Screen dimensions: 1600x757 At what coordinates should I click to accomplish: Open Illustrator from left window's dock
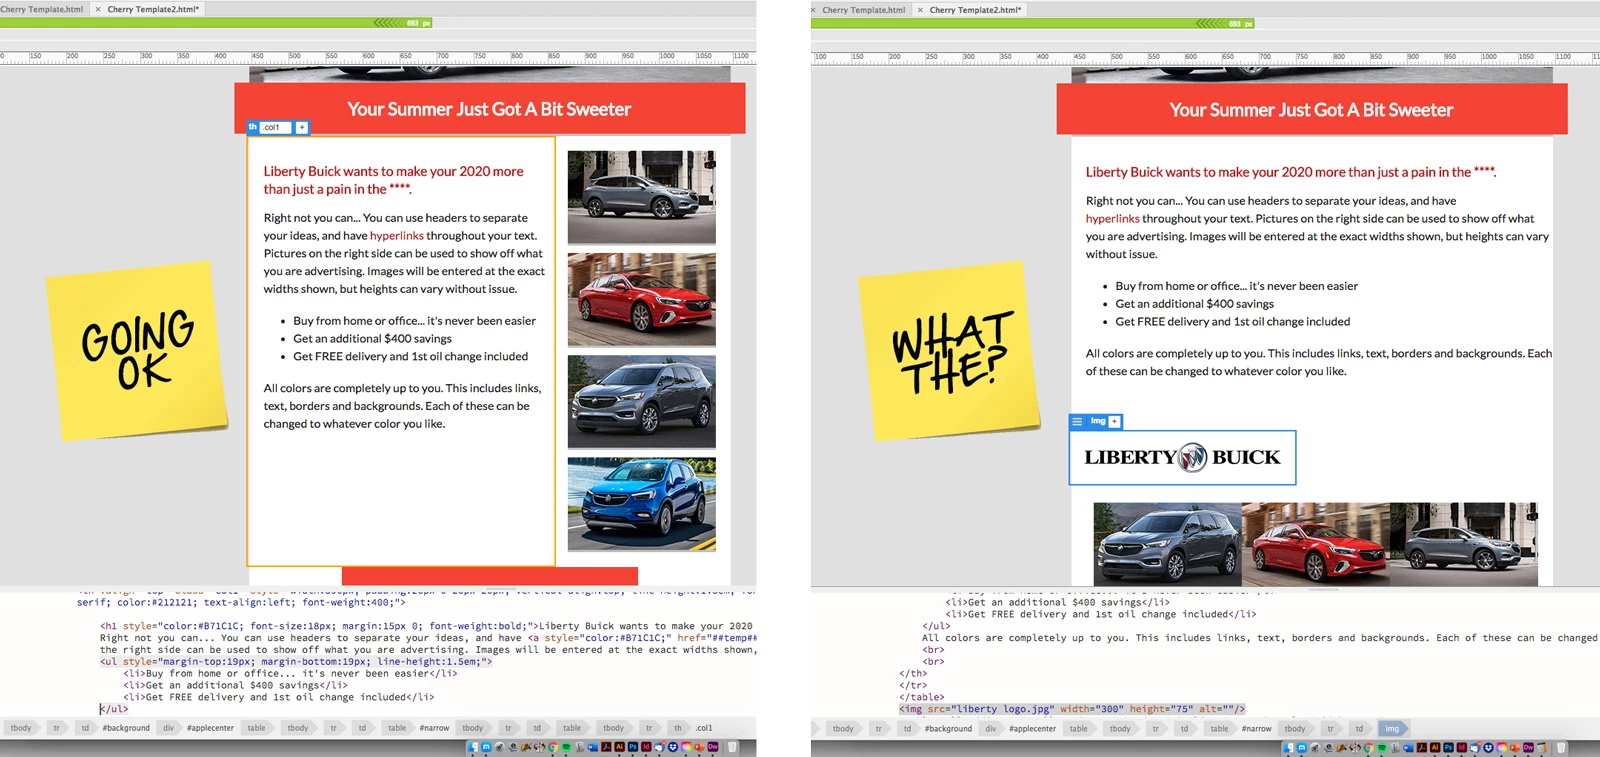(619, 747)
